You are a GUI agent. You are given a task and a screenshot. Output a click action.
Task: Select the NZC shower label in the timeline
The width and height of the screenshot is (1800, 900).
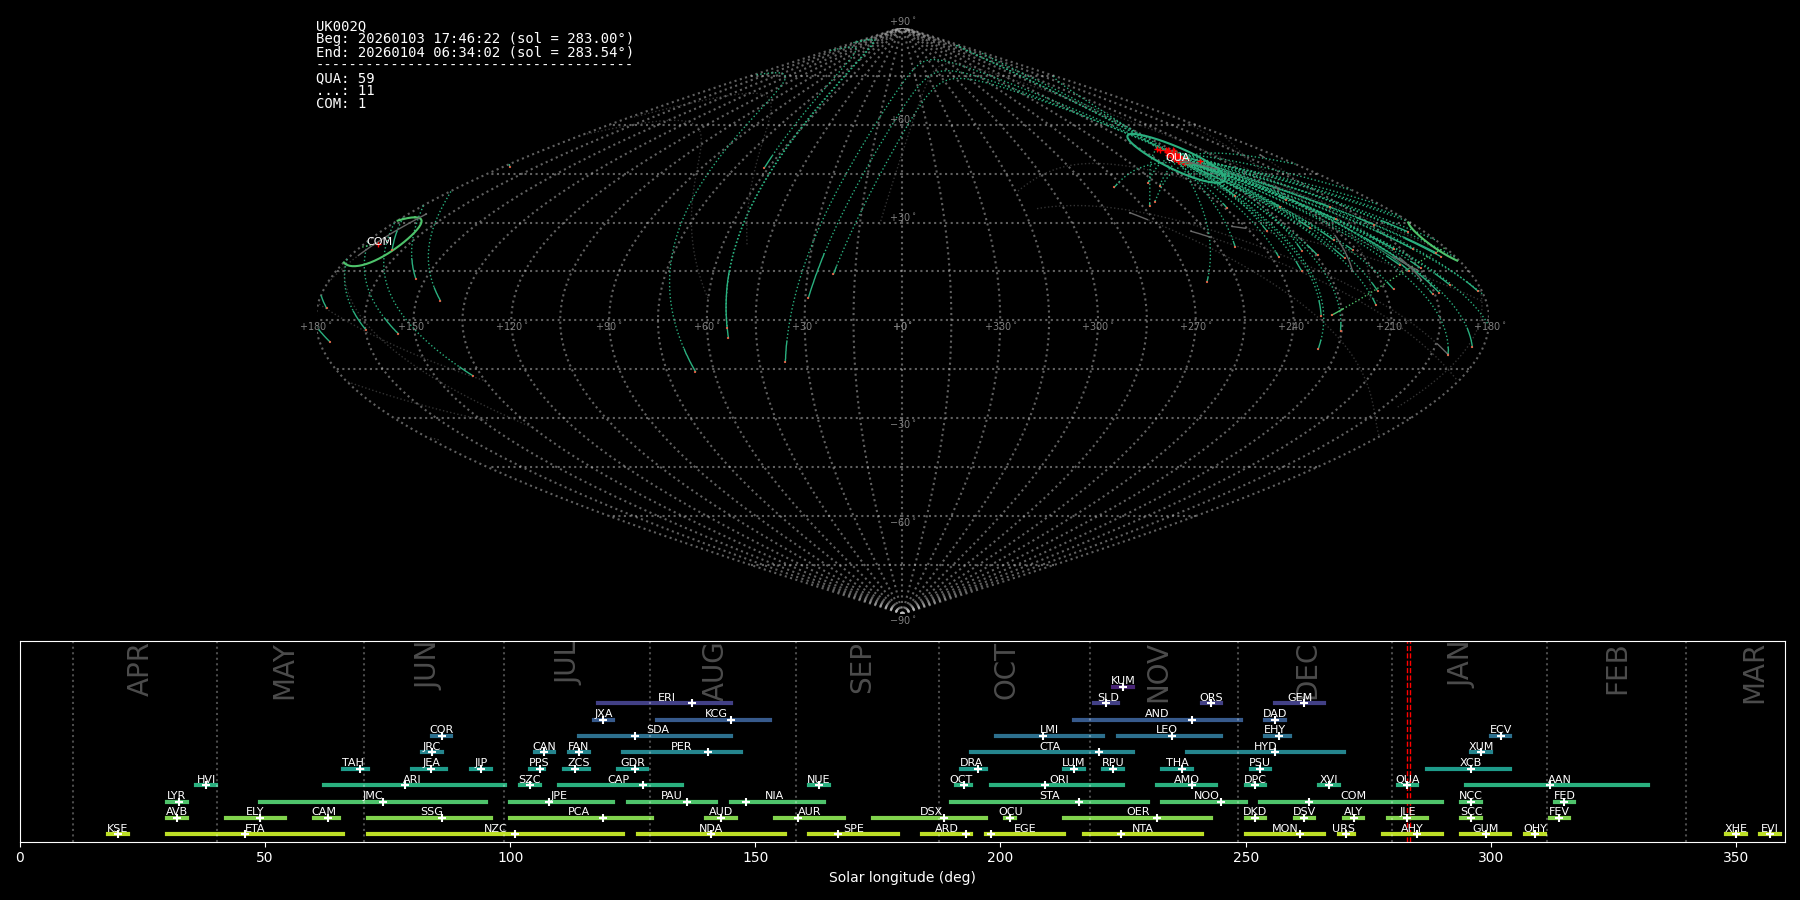coord(495,829)
